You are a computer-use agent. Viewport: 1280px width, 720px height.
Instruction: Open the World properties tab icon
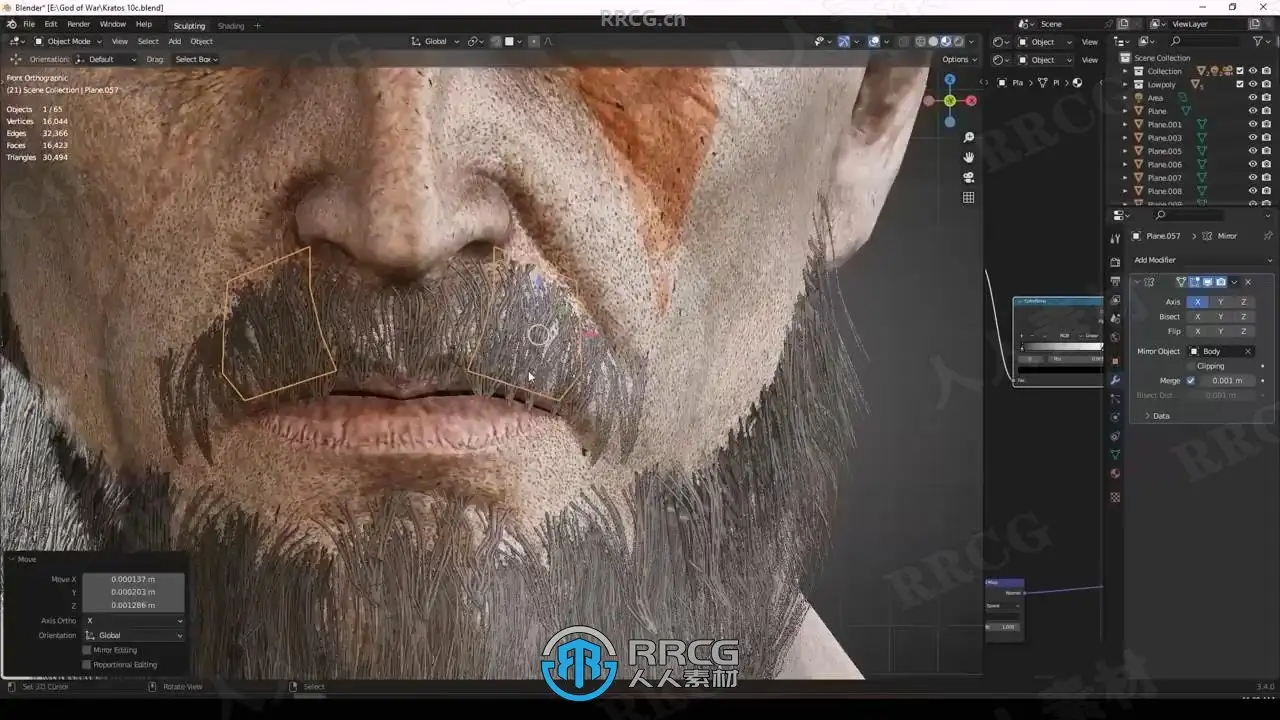point(1116,338)
